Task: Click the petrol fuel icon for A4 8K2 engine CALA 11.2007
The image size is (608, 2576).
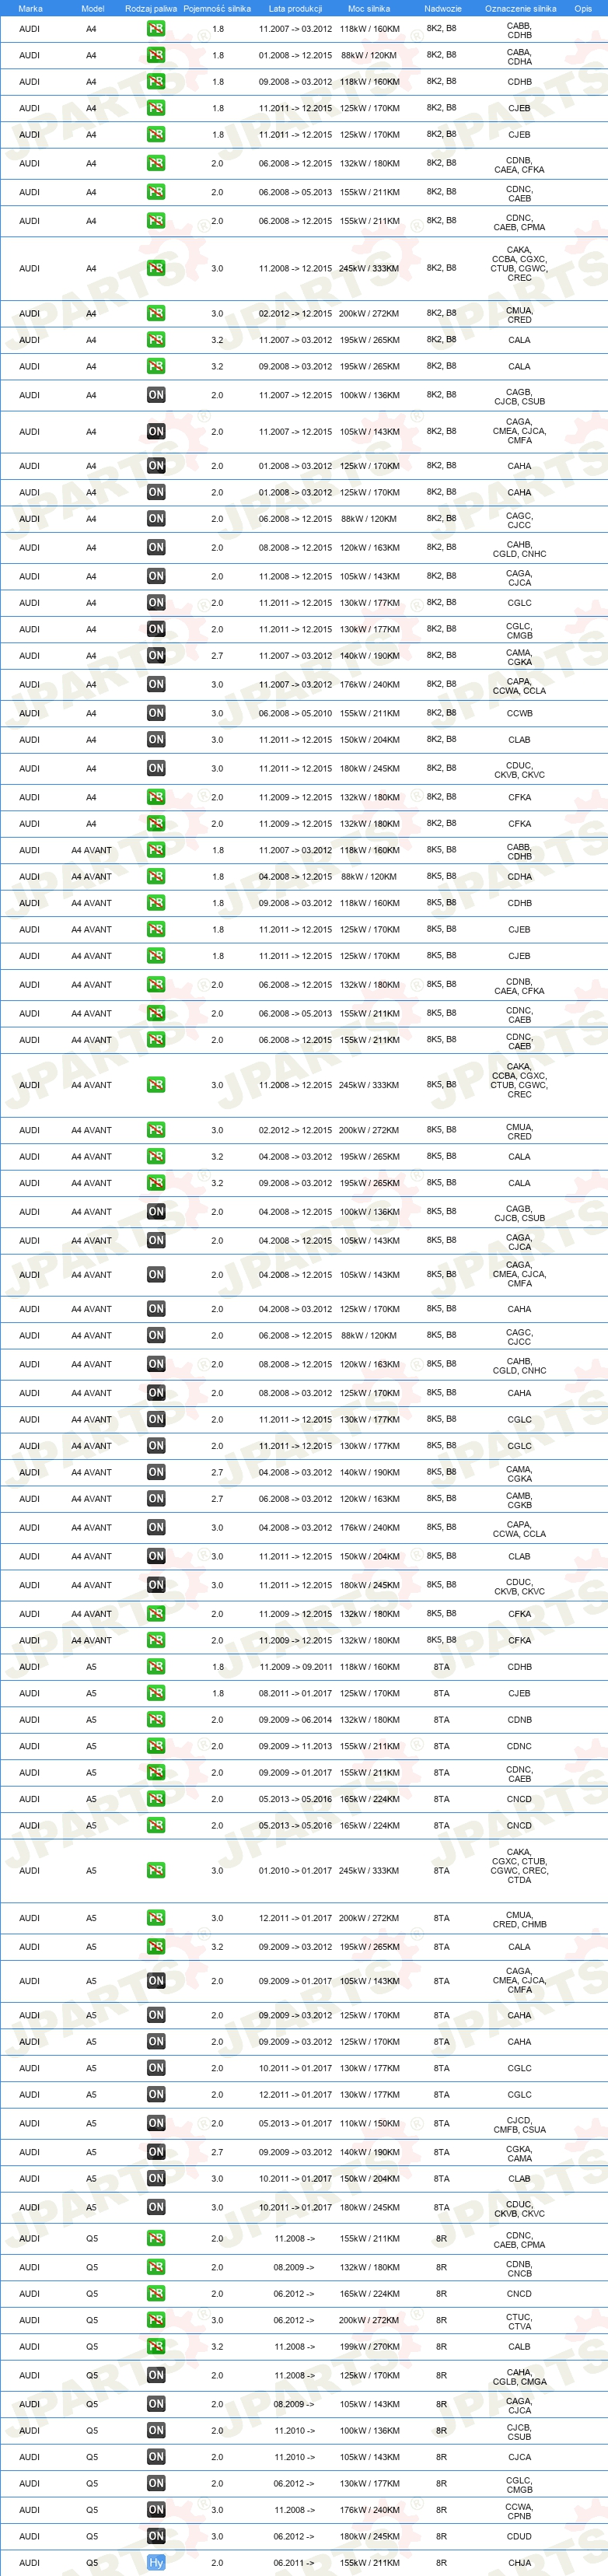Action: (156, 340)
